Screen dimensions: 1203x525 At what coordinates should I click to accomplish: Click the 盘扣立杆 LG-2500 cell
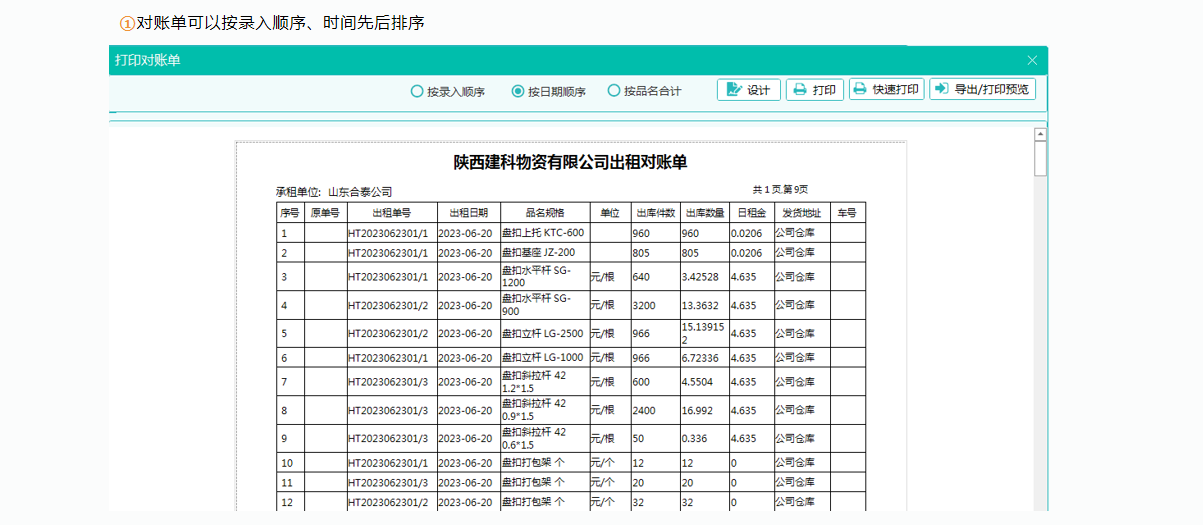pos(544,333)
